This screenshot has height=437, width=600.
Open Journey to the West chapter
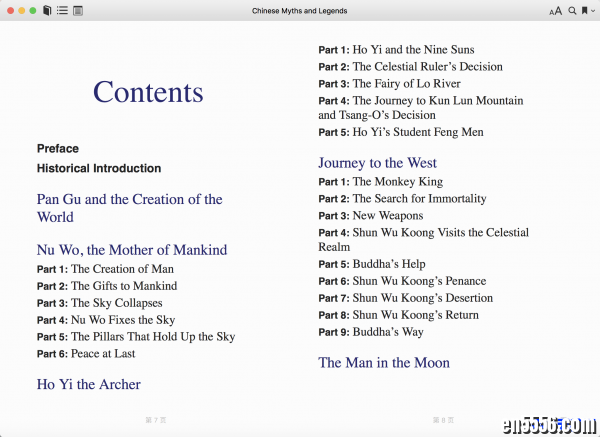[377, 162]
